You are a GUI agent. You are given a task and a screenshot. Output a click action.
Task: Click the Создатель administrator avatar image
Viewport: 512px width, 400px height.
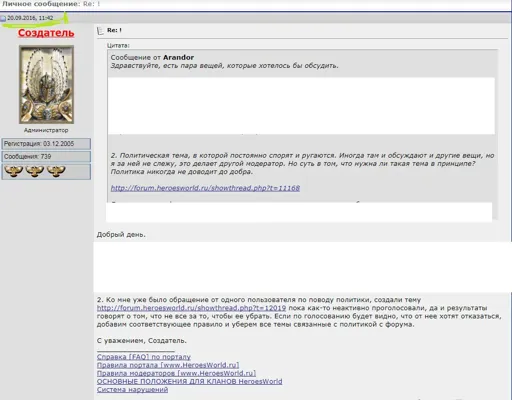point(46,85)
